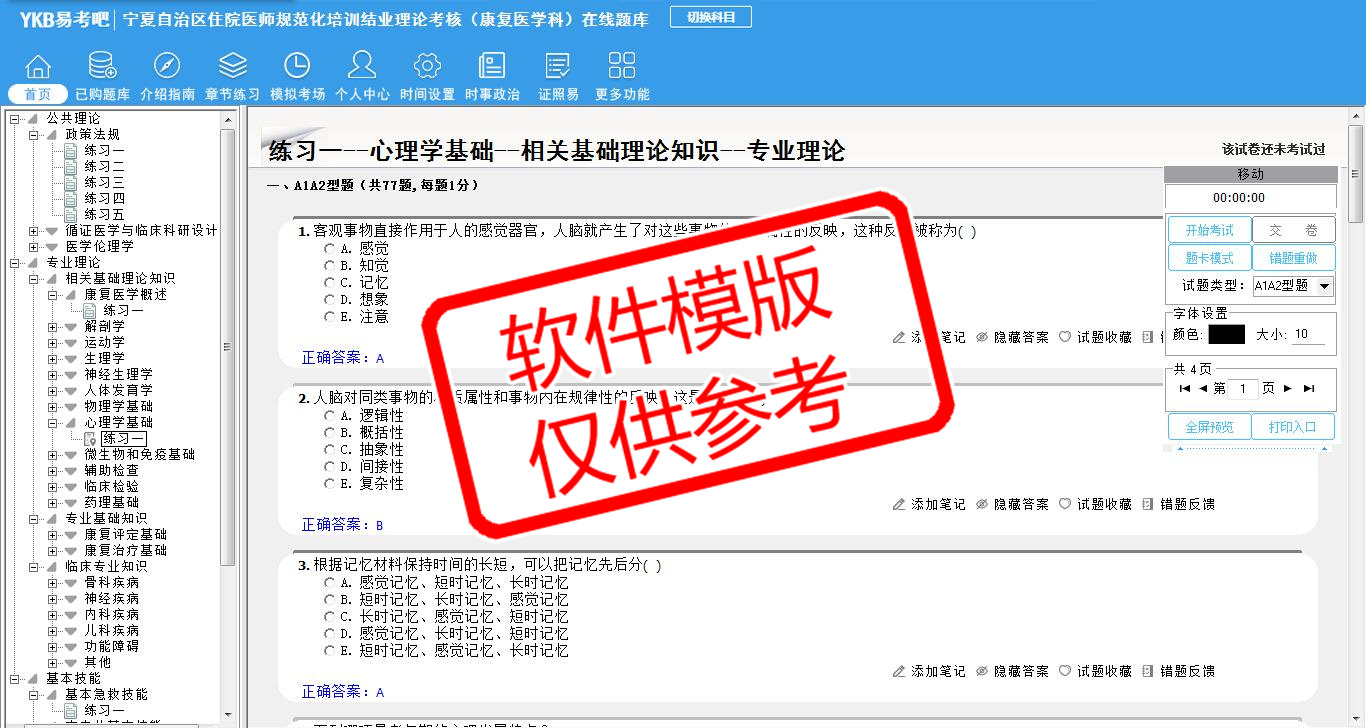Click the 切换科目 button

(x=710, y=17)
